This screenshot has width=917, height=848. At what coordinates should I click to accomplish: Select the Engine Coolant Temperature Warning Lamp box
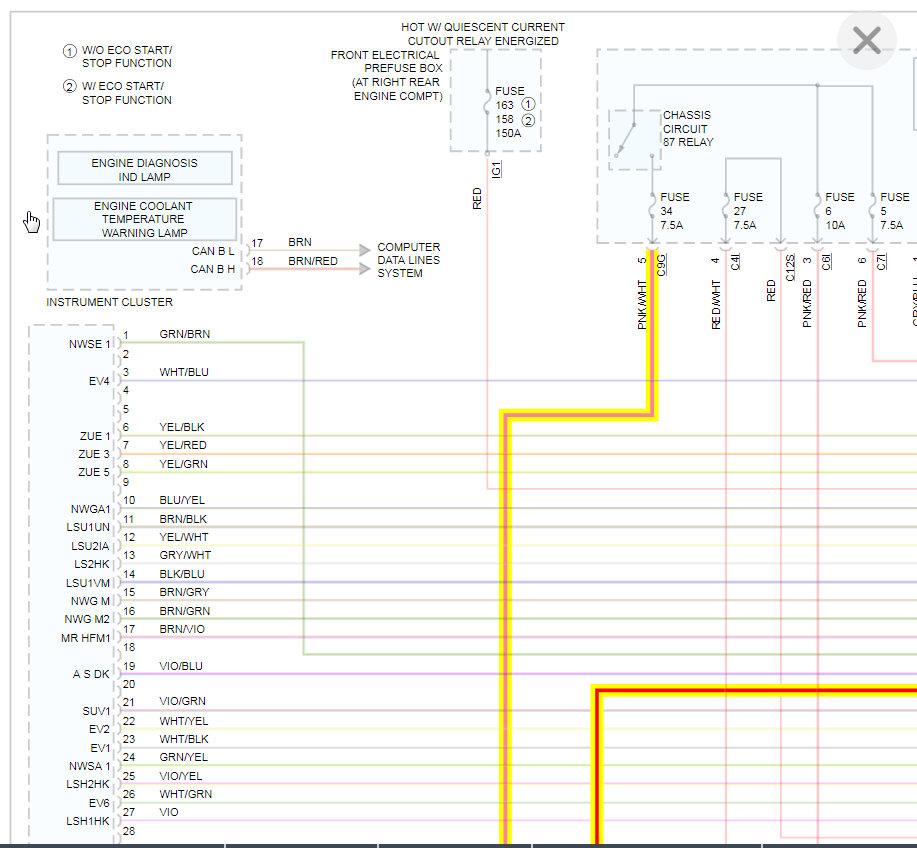(x=144, y=219)
